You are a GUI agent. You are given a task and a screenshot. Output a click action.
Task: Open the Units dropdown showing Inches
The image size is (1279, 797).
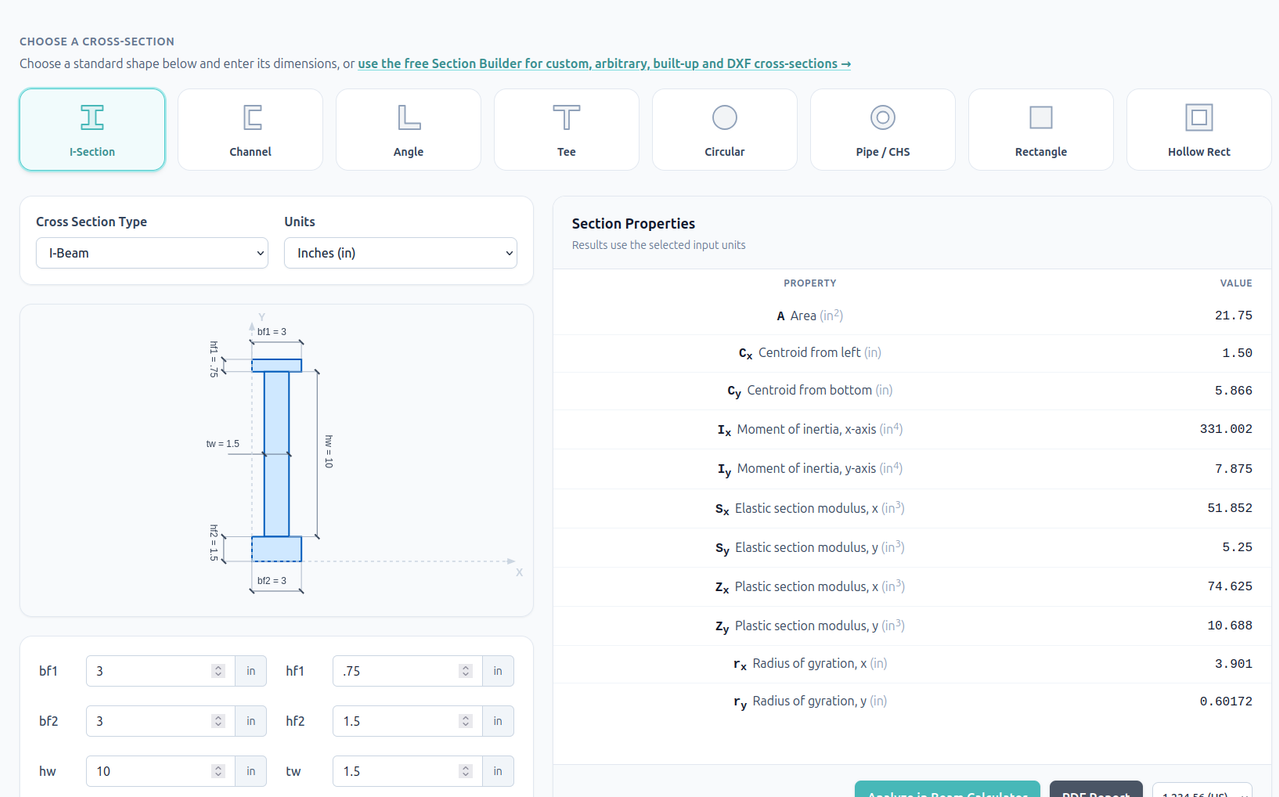coord(400,253)
